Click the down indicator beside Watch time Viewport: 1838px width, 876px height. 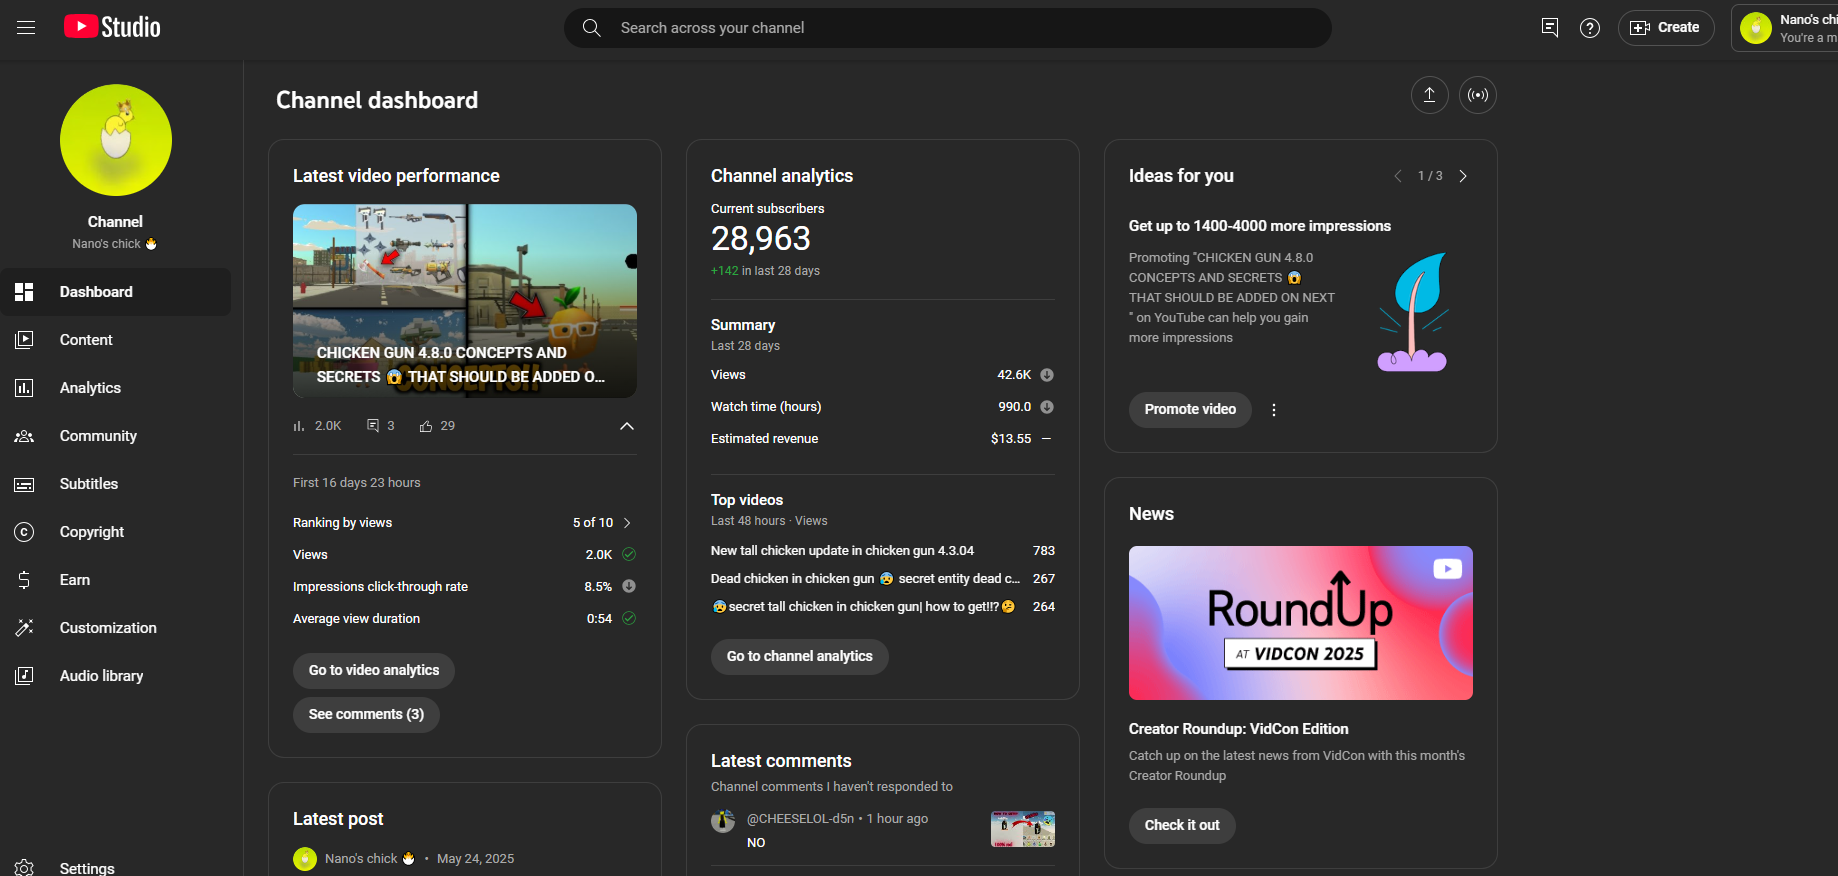click(x=1047, y=407)
